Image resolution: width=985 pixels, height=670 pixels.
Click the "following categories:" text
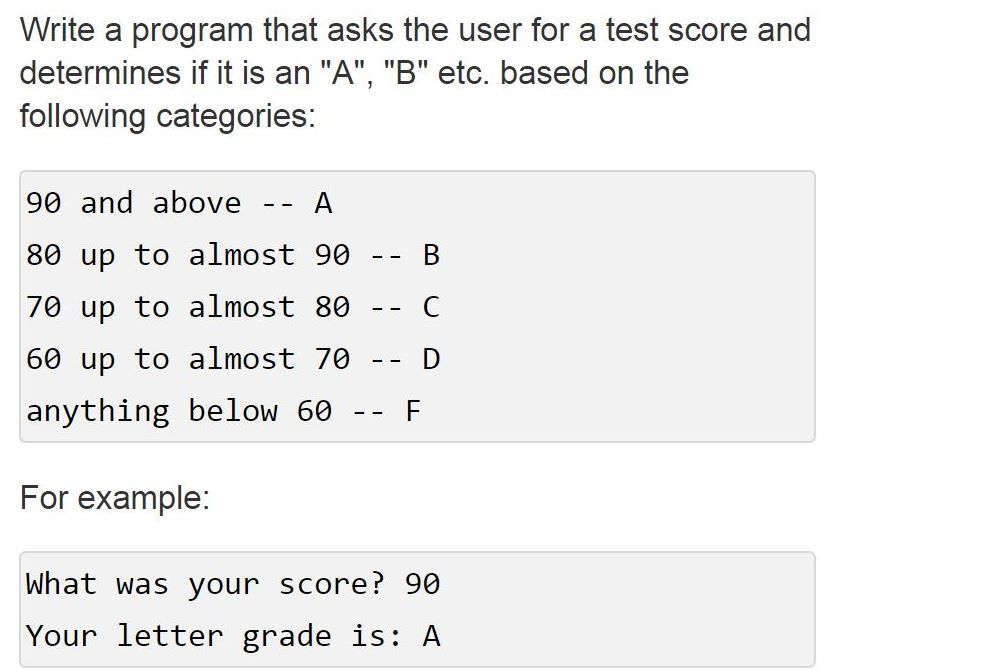(x=167, y=116)
